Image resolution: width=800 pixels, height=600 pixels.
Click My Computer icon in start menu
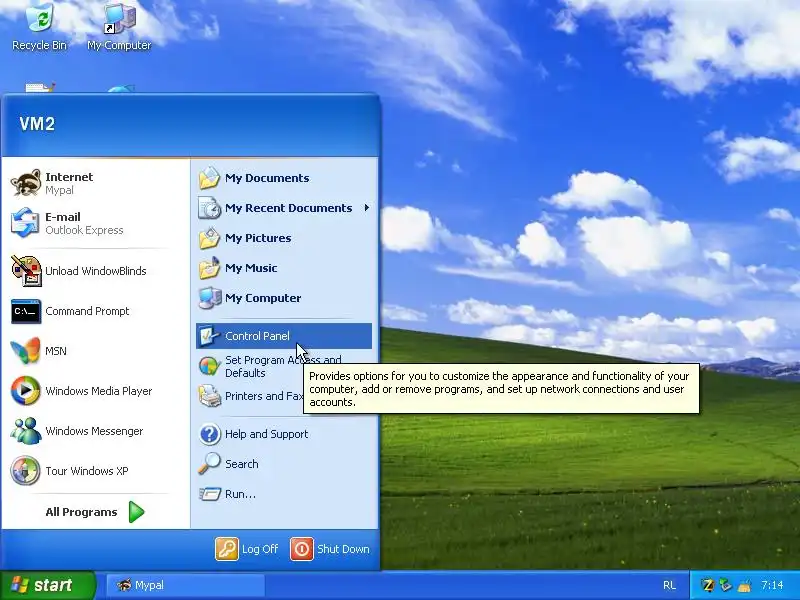click(x=209, y=298)
